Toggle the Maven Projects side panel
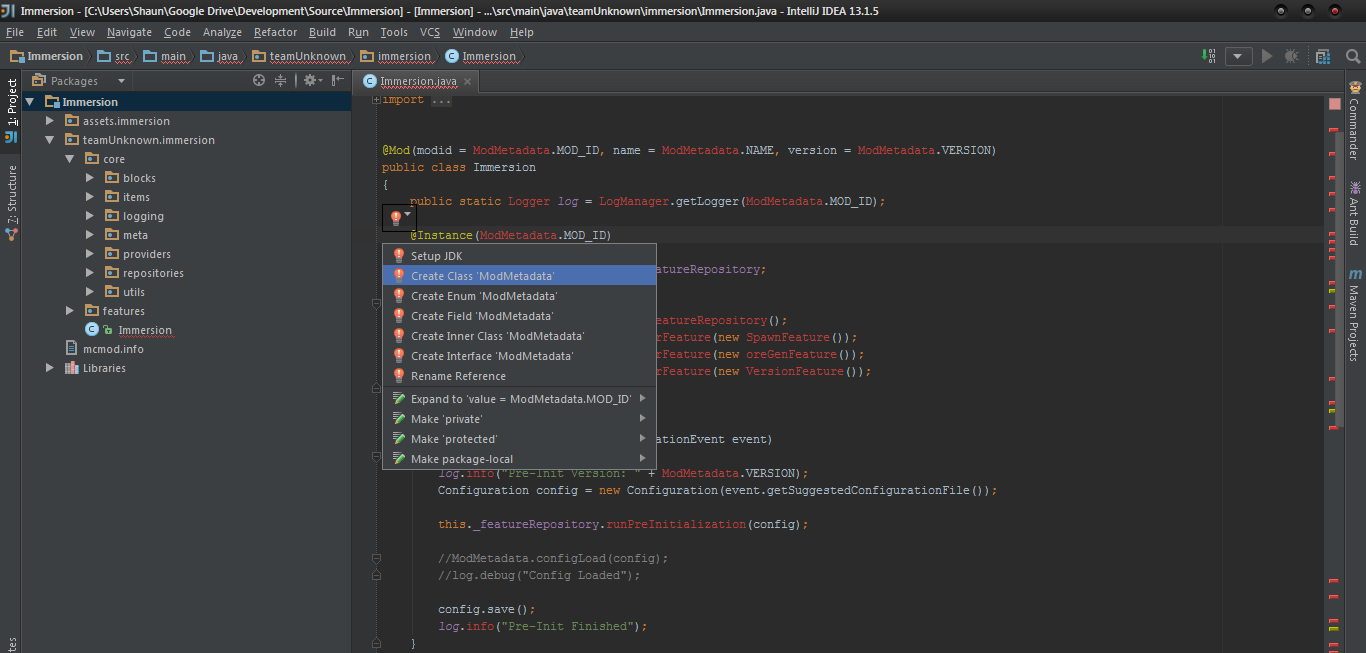 [x=1355, y=315]
